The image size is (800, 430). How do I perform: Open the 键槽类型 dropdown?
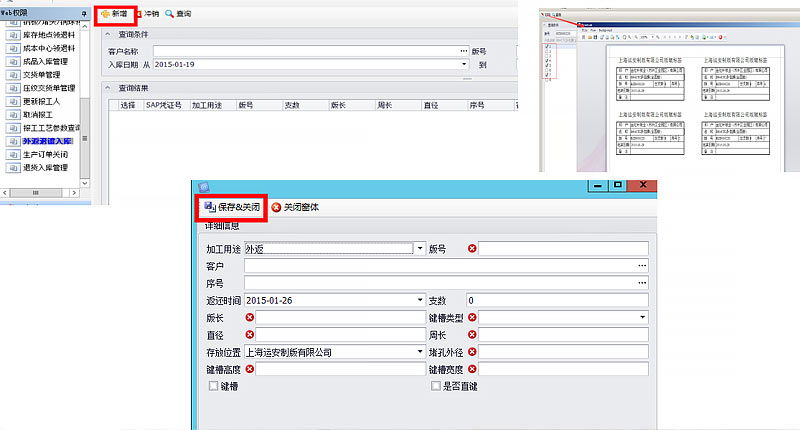pos(642,318)
